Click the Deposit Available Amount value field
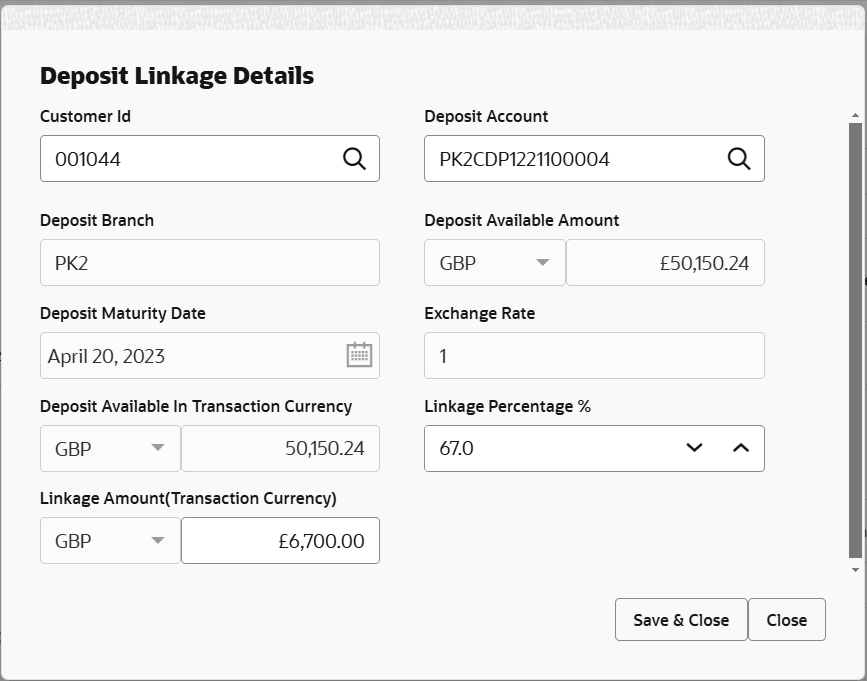 (665, 262)
